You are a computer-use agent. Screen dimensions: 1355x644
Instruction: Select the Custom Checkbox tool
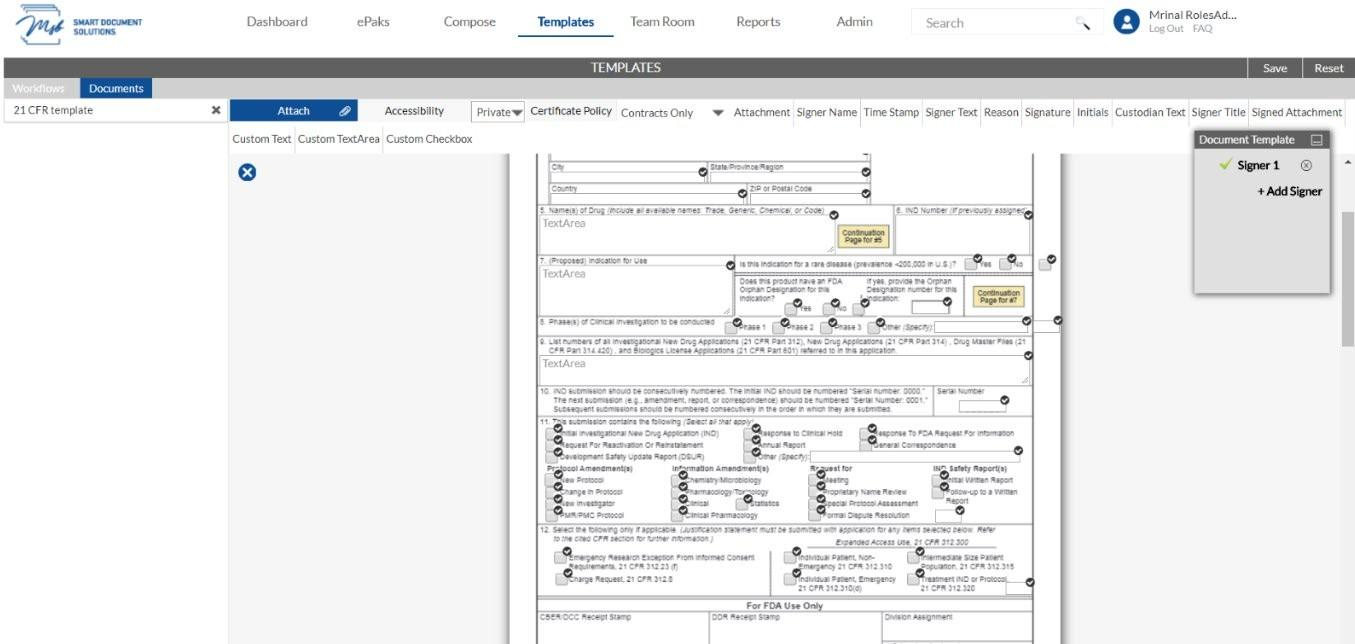tap(429, 139)
